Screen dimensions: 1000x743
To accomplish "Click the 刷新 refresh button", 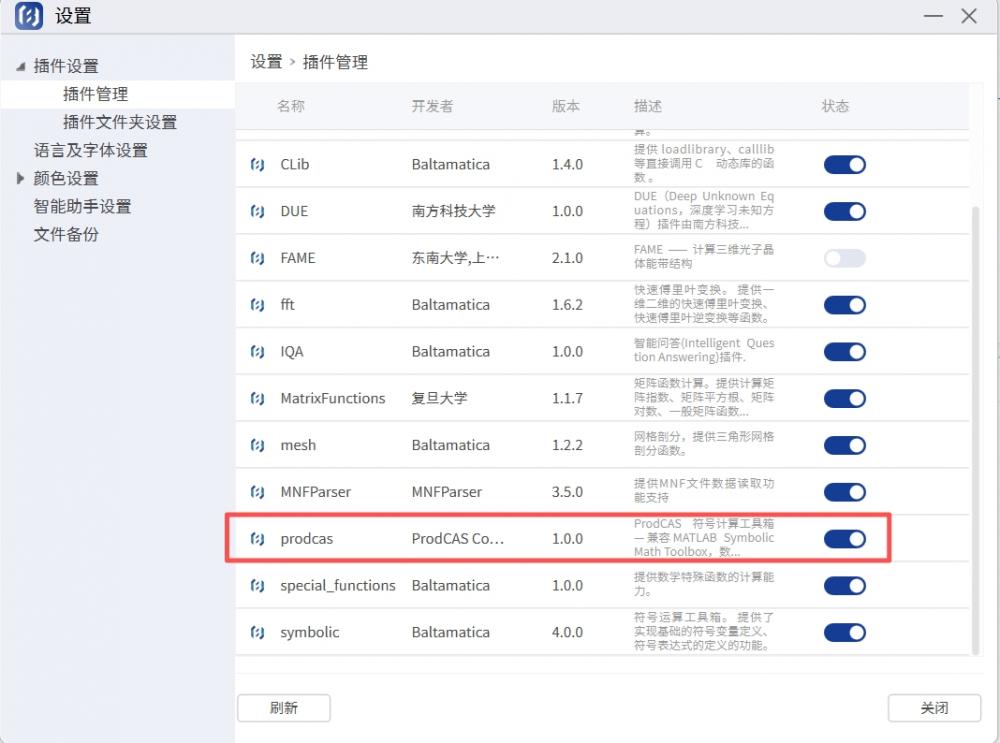I will [284, 708].
